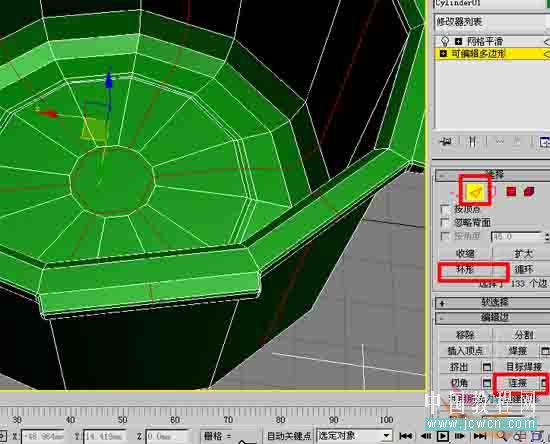Click Remove Modifier icon below stack

[517, 142]
